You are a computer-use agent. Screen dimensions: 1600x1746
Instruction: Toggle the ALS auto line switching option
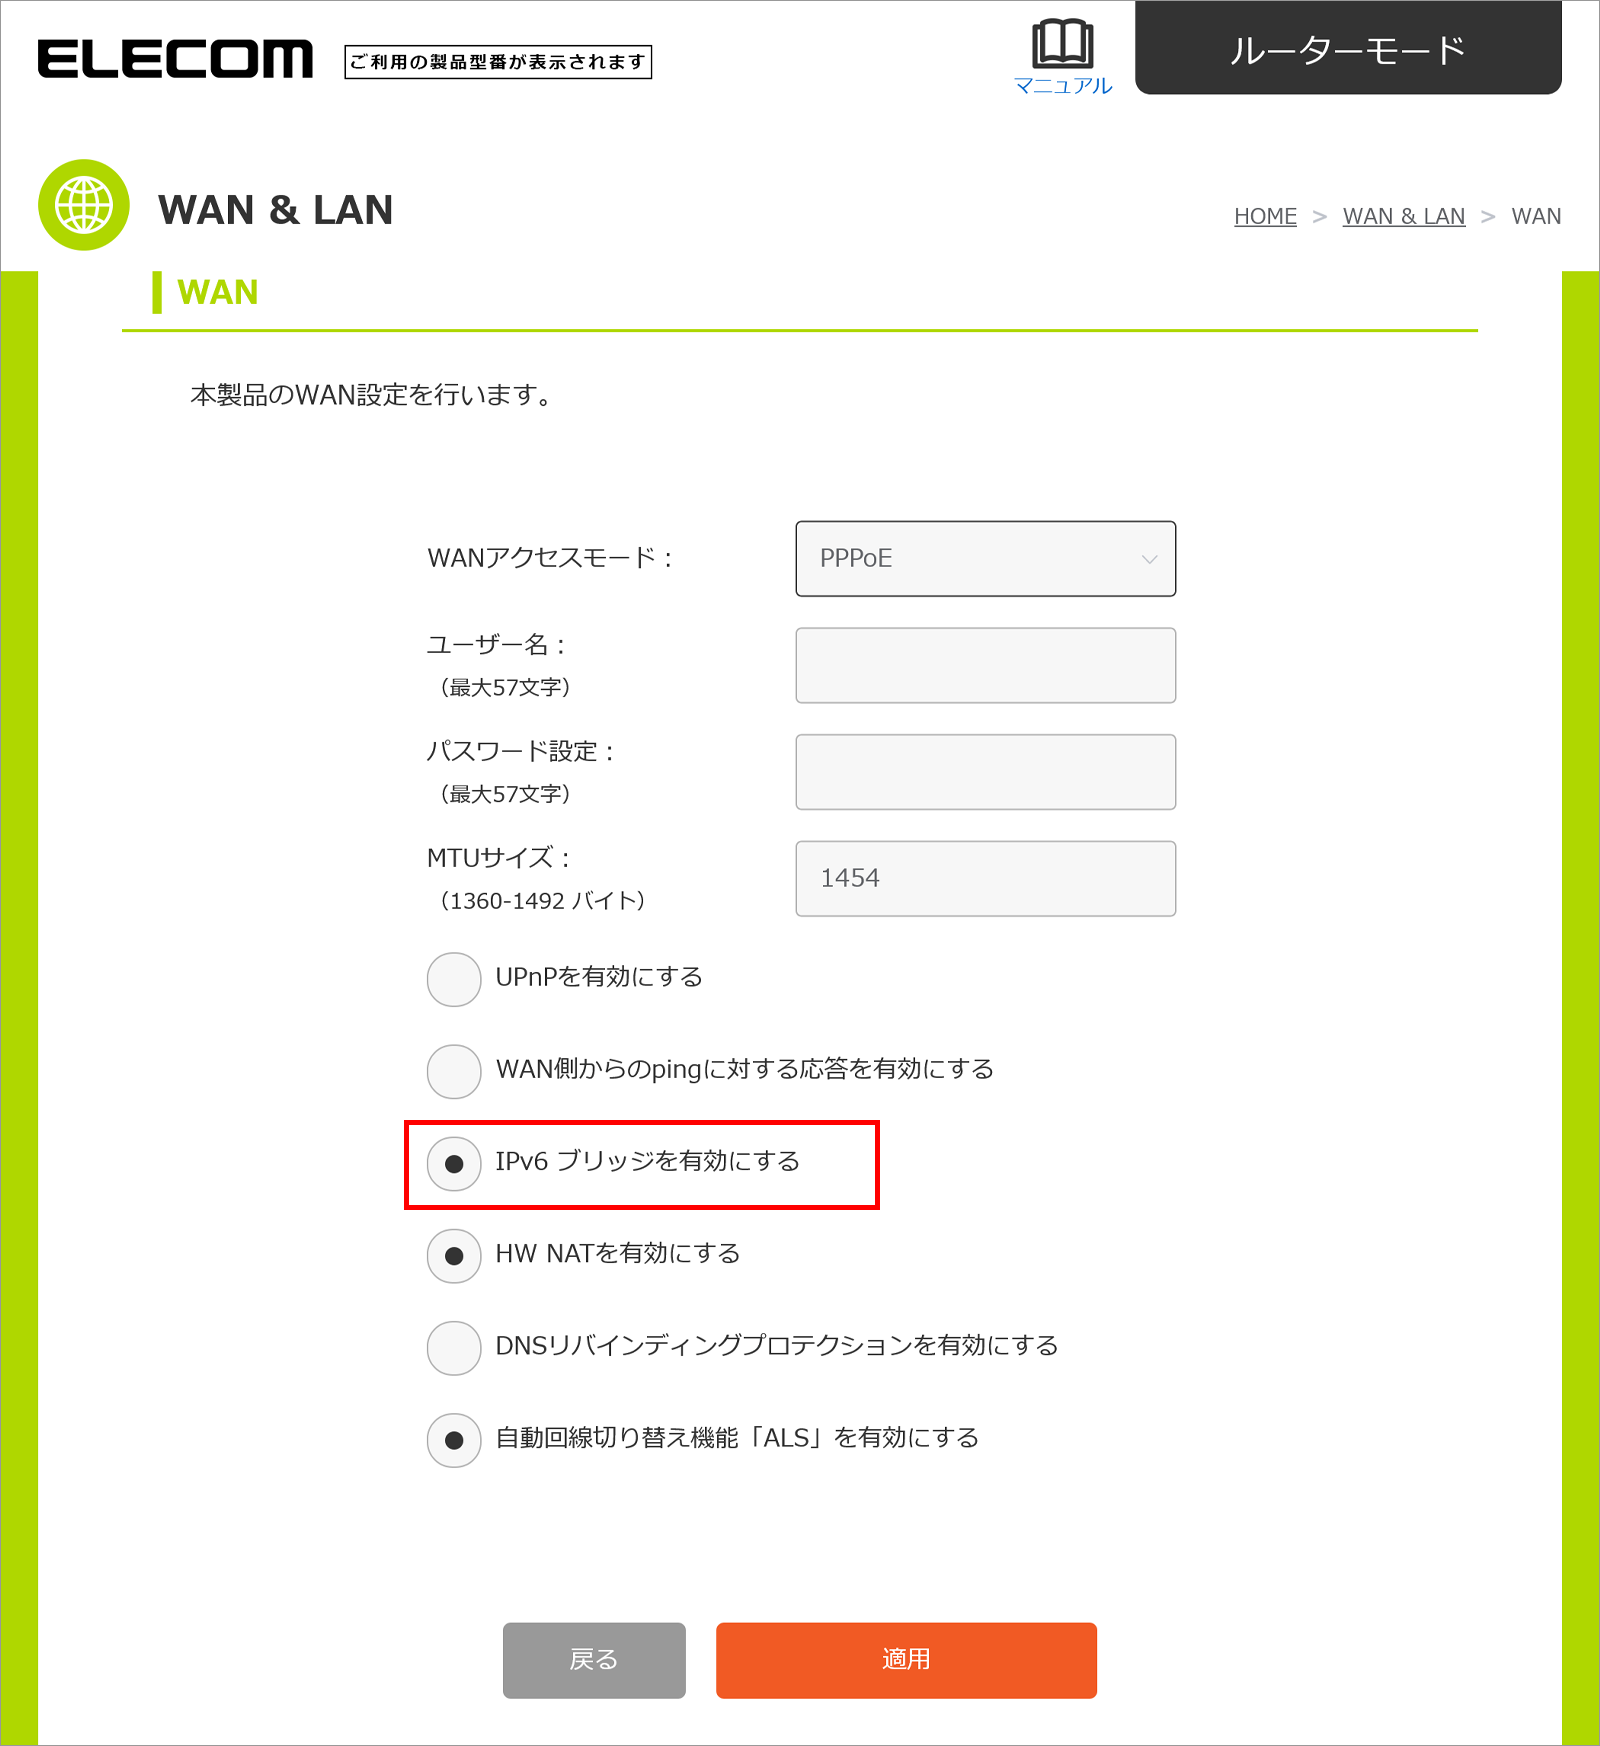454,1439
